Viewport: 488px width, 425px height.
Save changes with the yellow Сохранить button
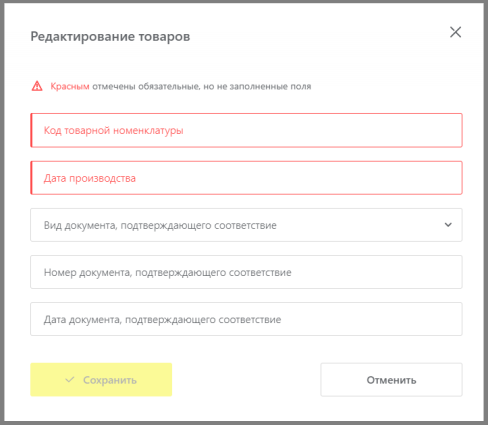101,380
